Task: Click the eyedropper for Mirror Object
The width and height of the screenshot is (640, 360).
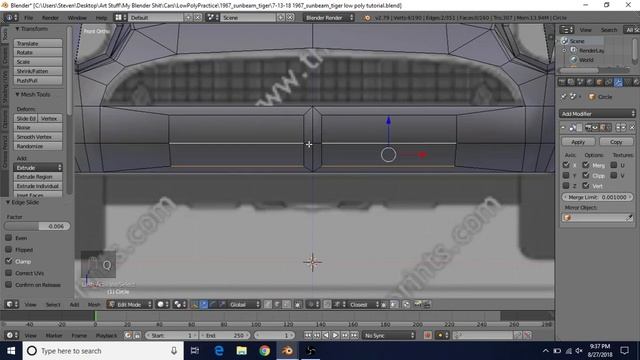Action: coord(629,218)
